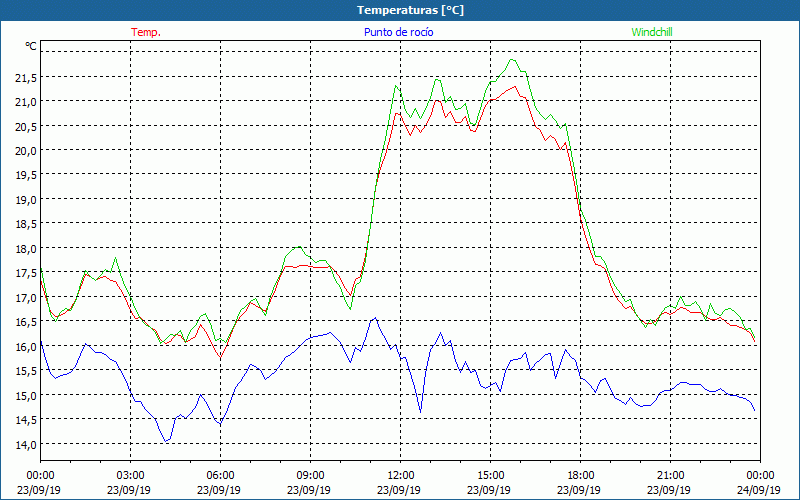
Task: Select the blue 'Punto de rocío' legend label
Action: click(398, 32)
